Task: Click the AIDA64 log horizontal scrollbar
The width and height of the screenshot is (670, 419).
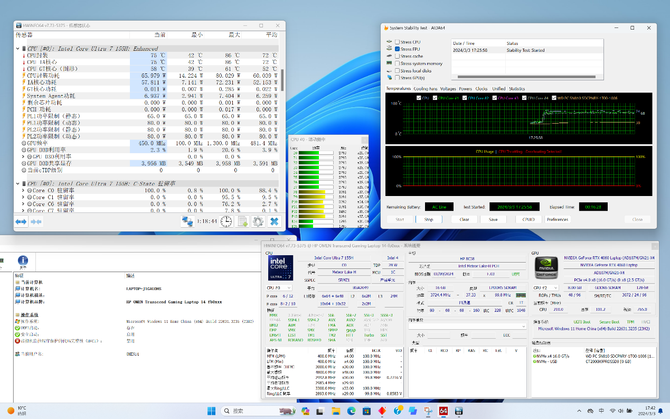Action: pyautogui.click(x=526, y=77)
